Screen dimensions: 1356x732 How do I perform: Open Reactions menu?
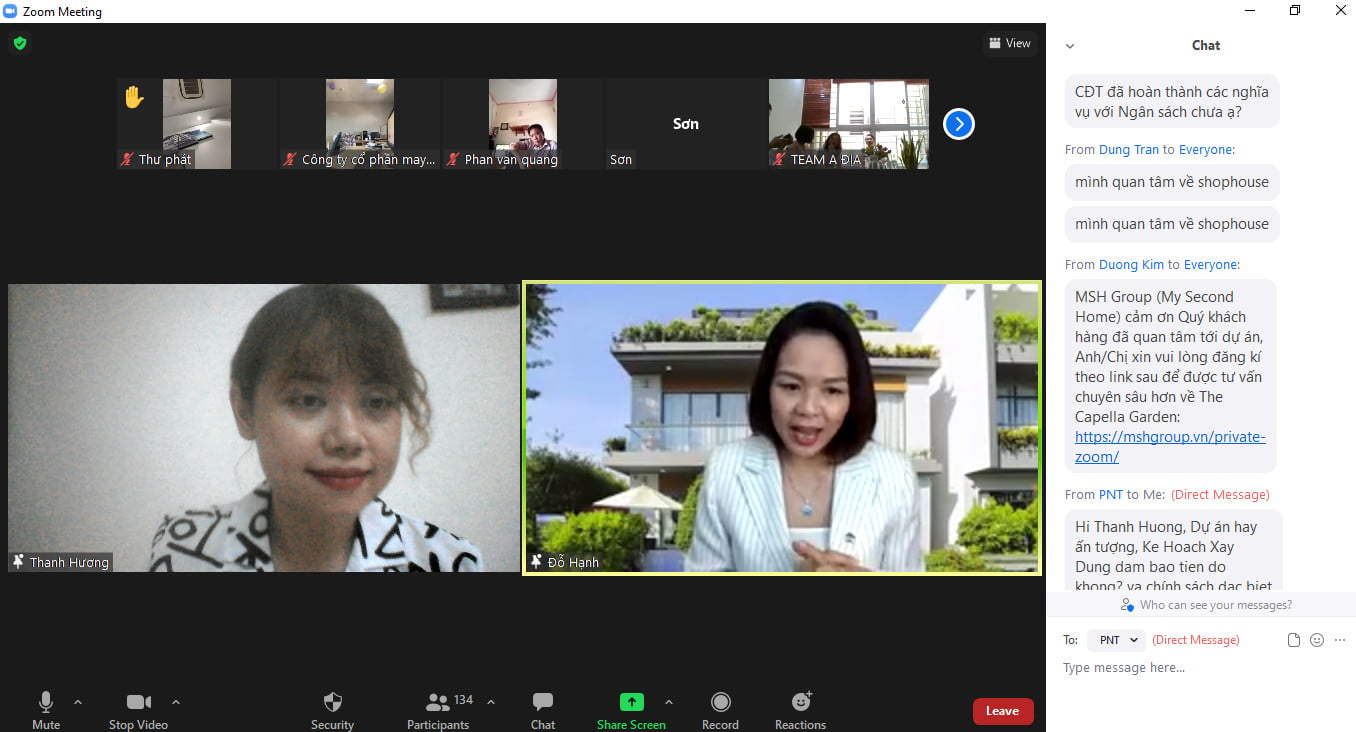[801, 710]
